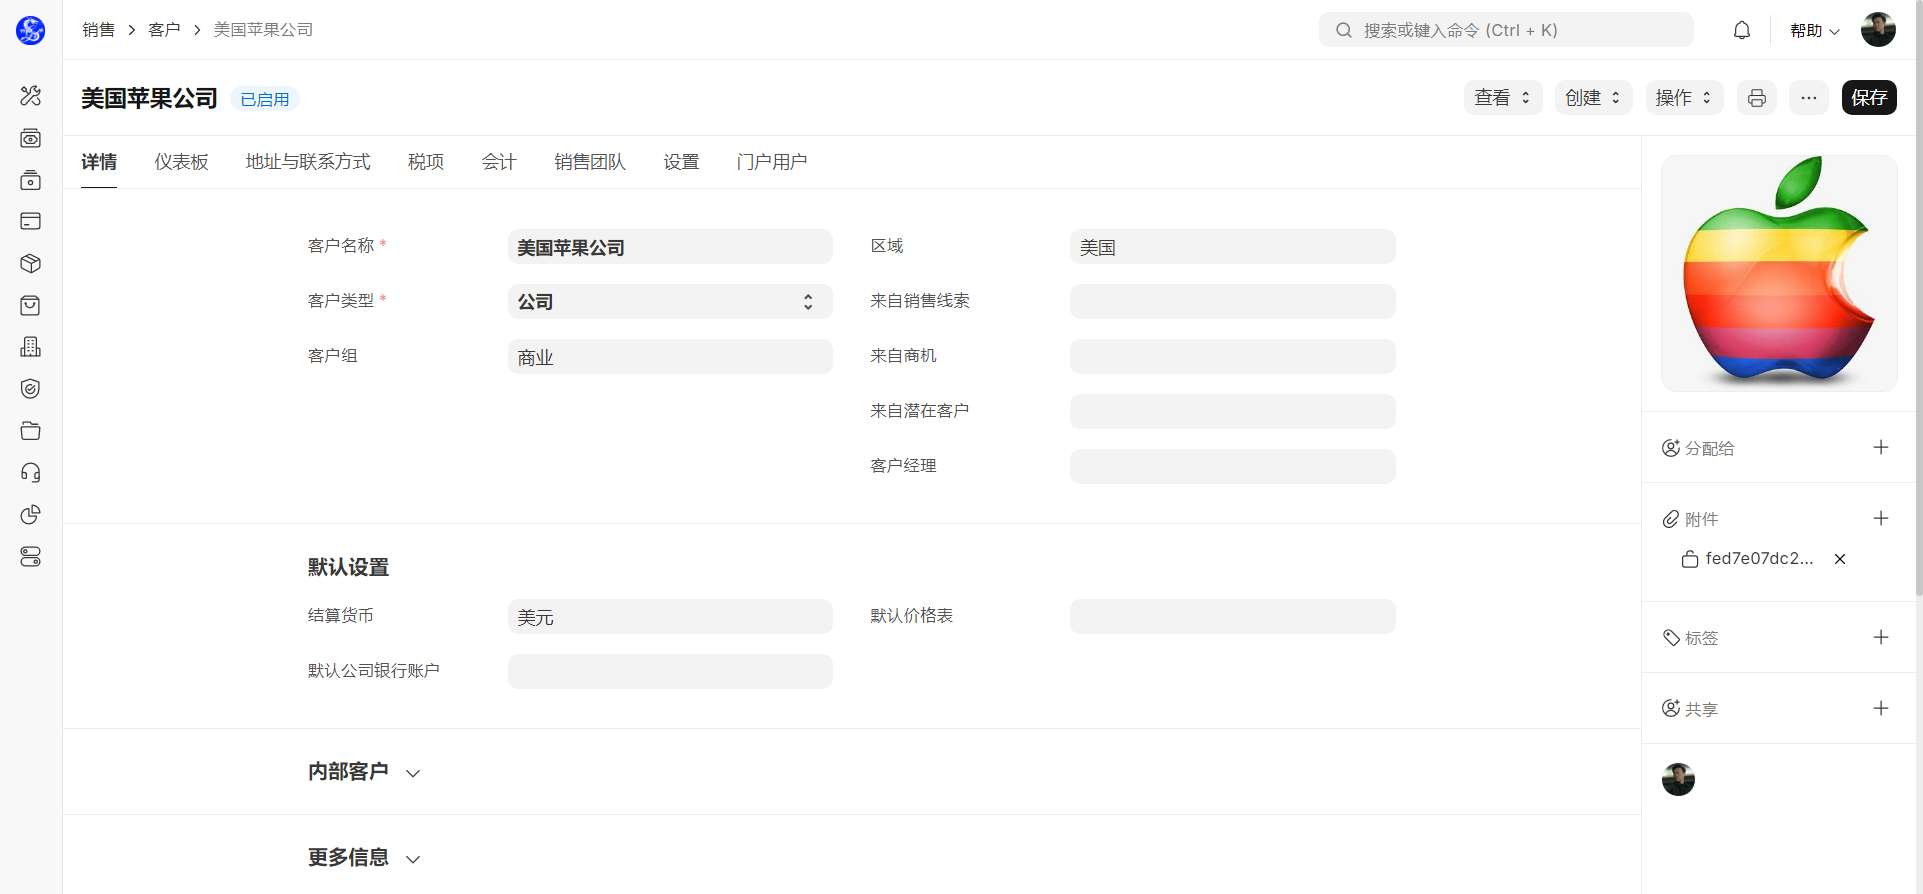Click the 来自商机 input field
The height and width of the screenshot is (894, 1923).
[1232, 357]
